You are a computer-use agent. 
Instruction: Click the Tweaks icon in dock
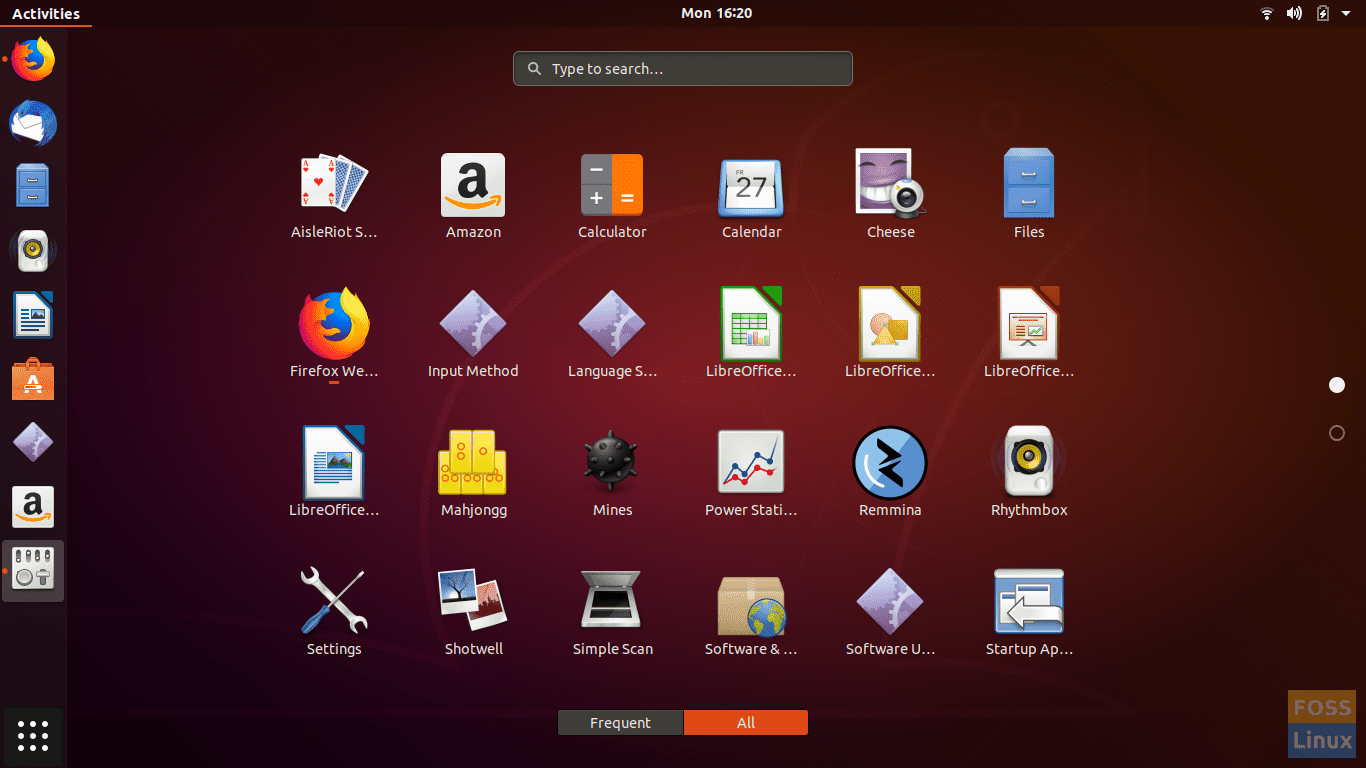pyautogui.click(x=33, y=571)
